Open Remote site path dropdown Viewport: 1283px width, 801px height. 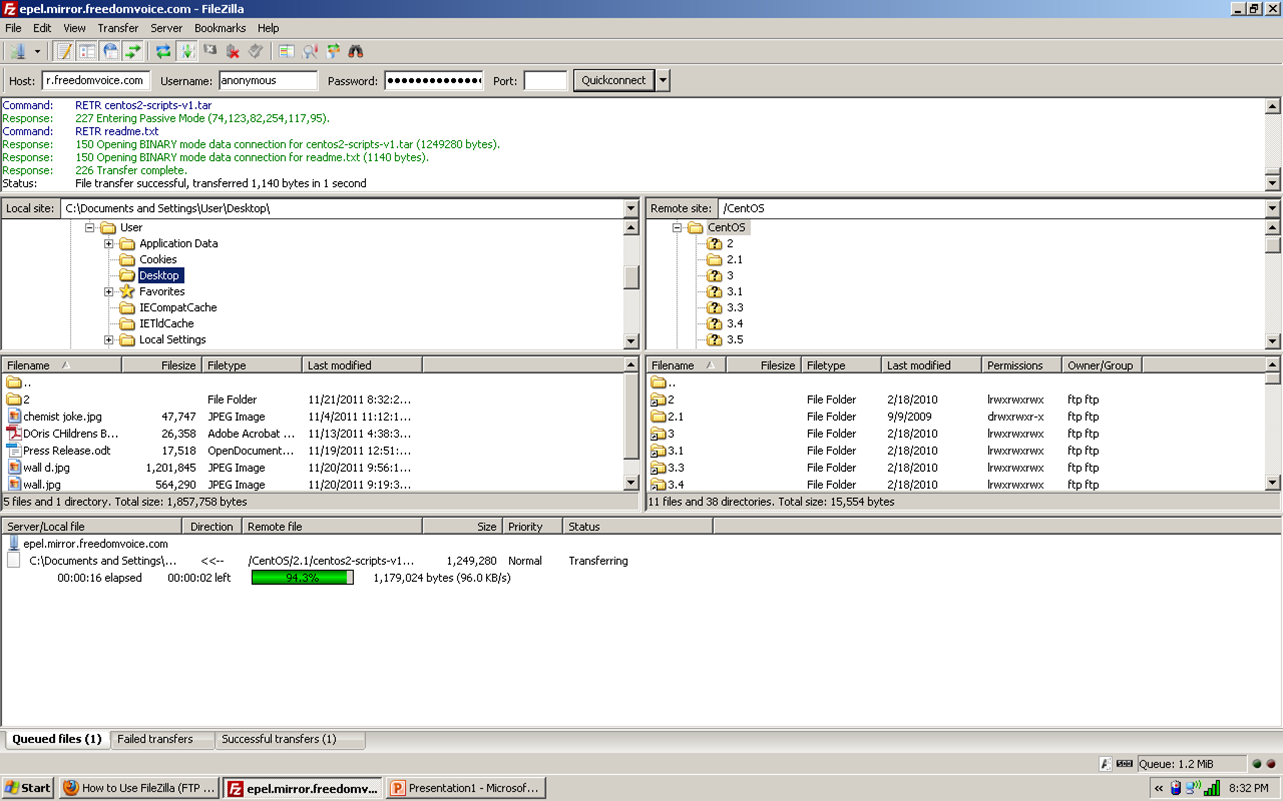pos(1272,208)
